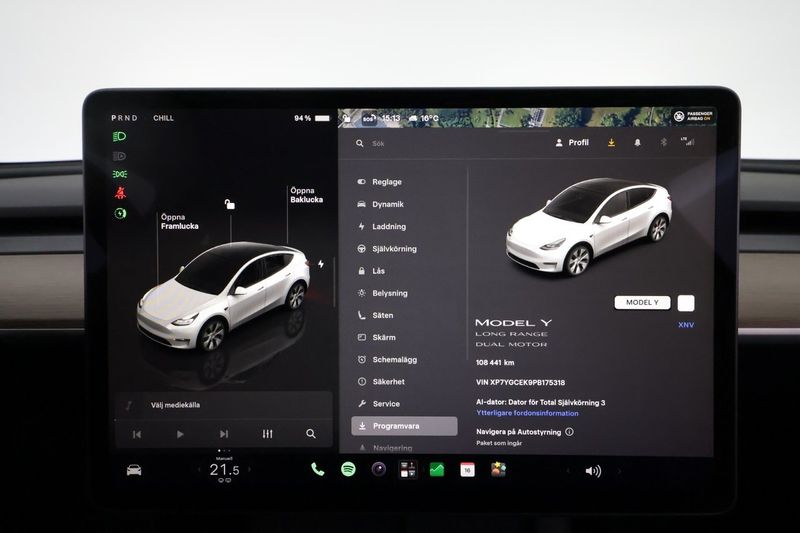Tap the 16°C weather readout

tap(424, 118)
